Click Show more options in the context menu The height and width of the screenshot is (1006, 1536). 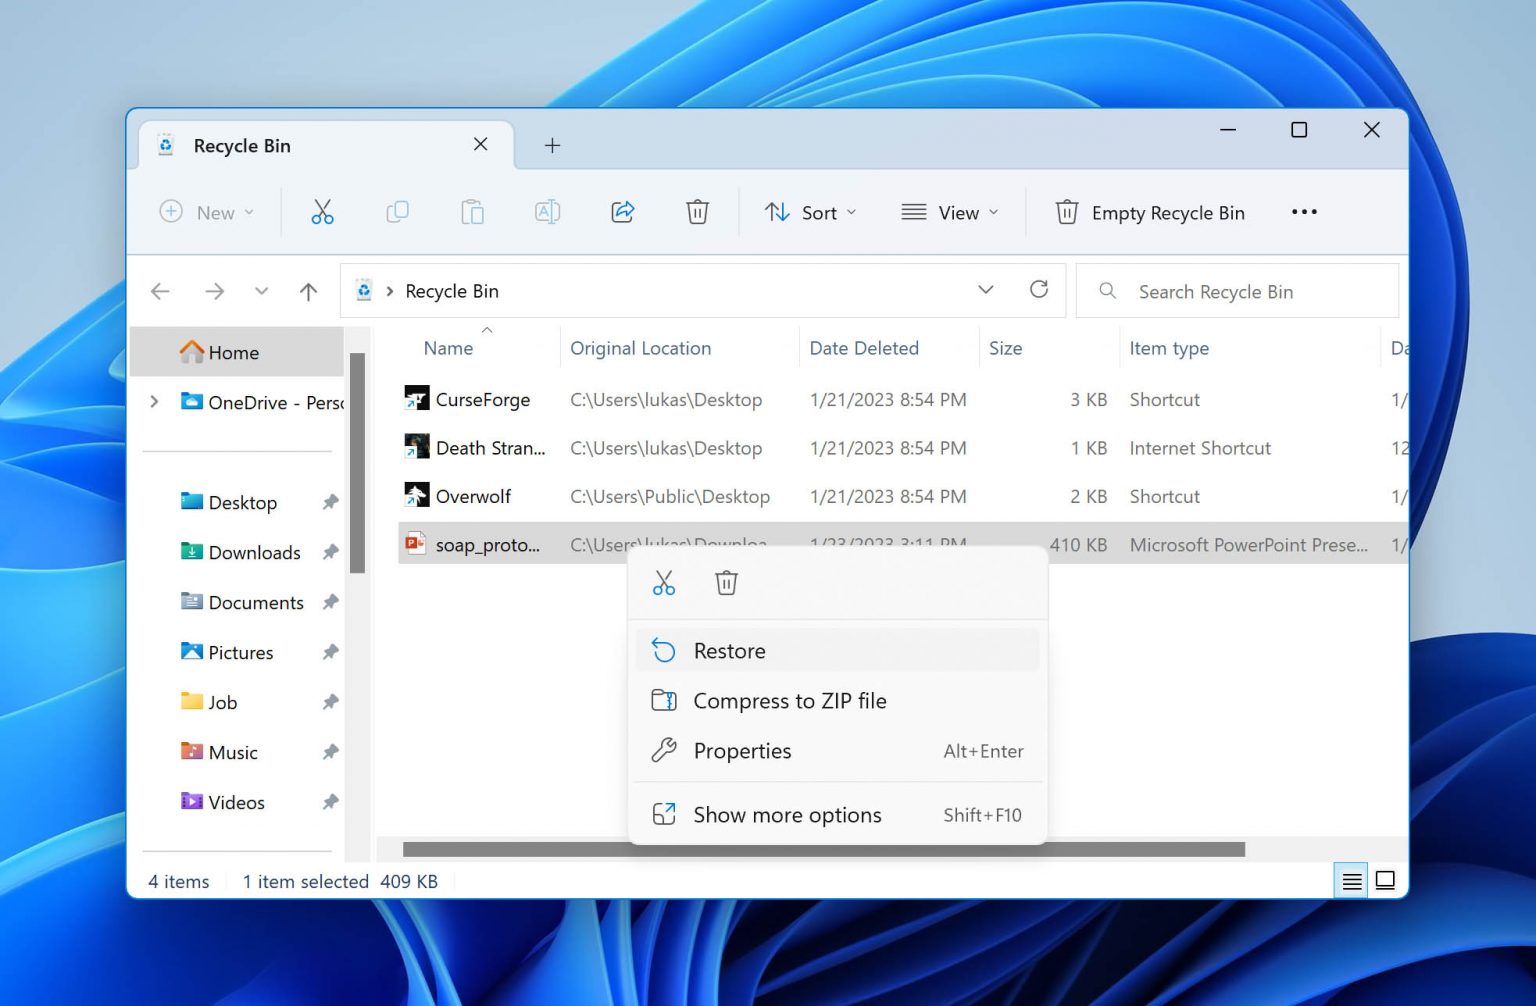point(786,814)
